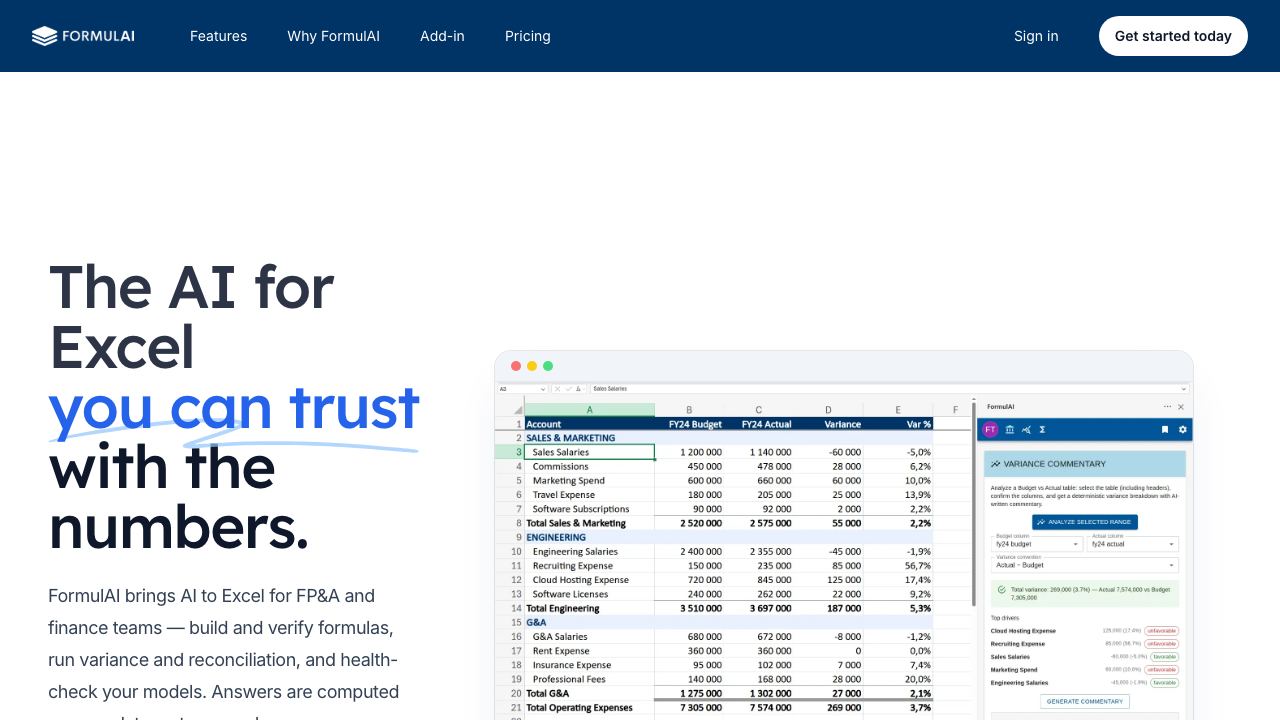Screen dimensions: 1280x720
Task: Click the variance chart icon in add-in toolbar
Action: click(1026, 429)
